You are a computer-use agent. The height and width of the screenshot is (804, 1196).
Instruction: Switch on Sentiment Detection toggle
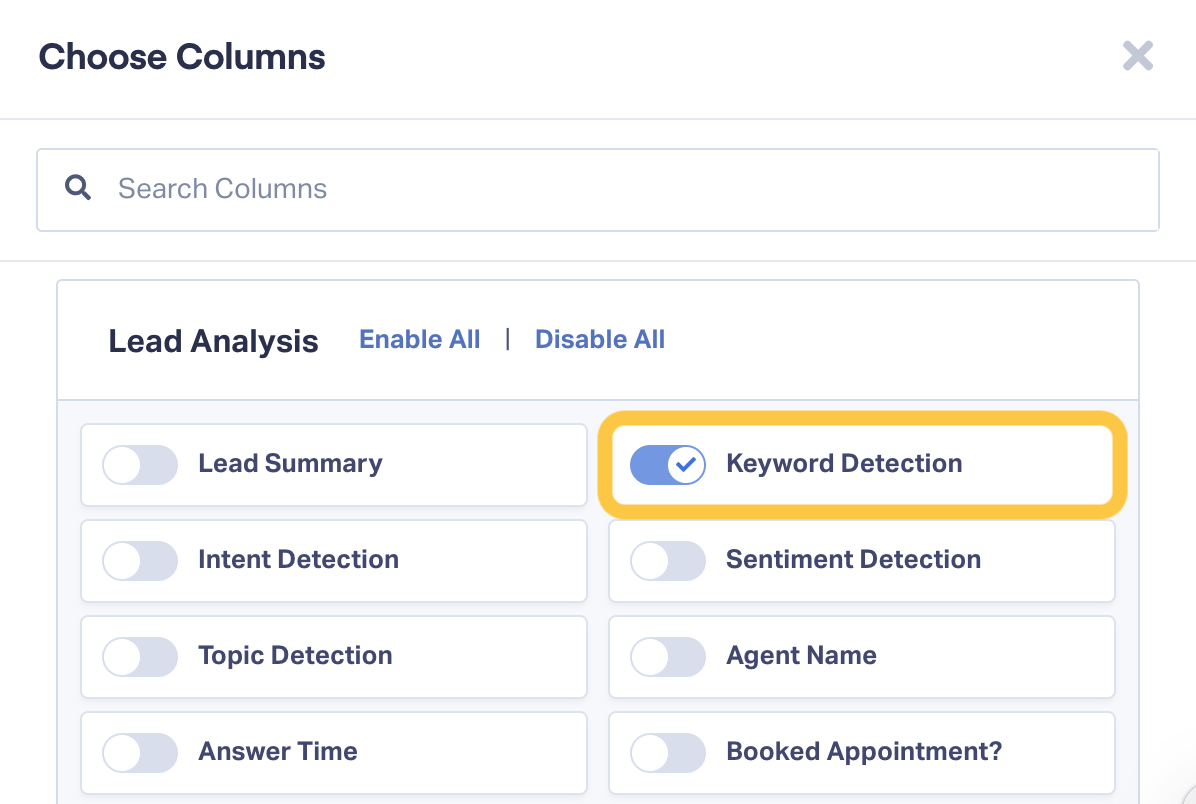click(x=667, y=561)
